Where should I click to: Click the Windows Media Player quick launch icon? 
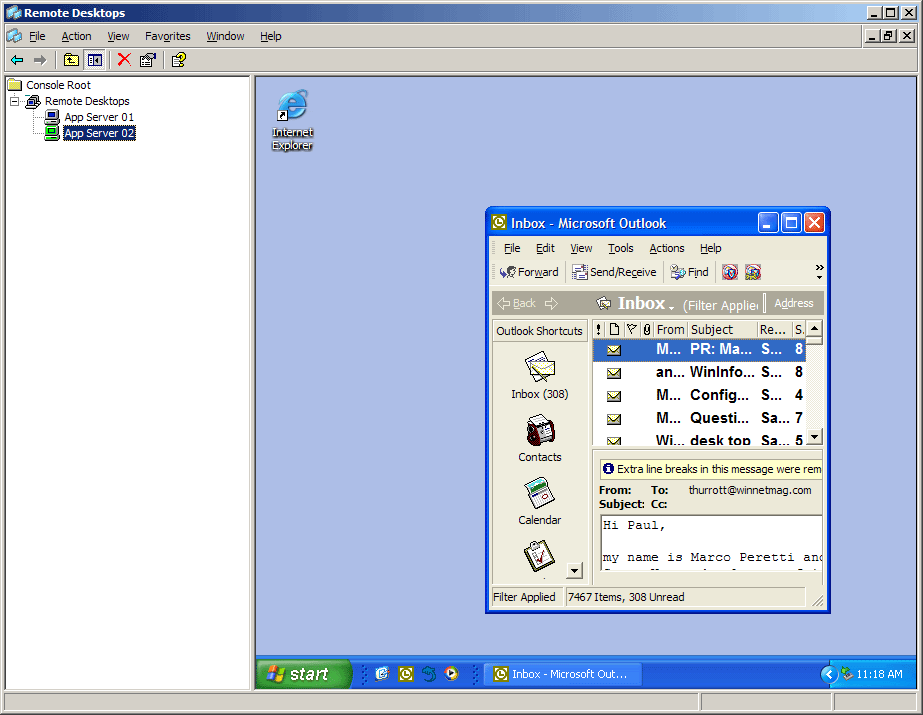451,674
